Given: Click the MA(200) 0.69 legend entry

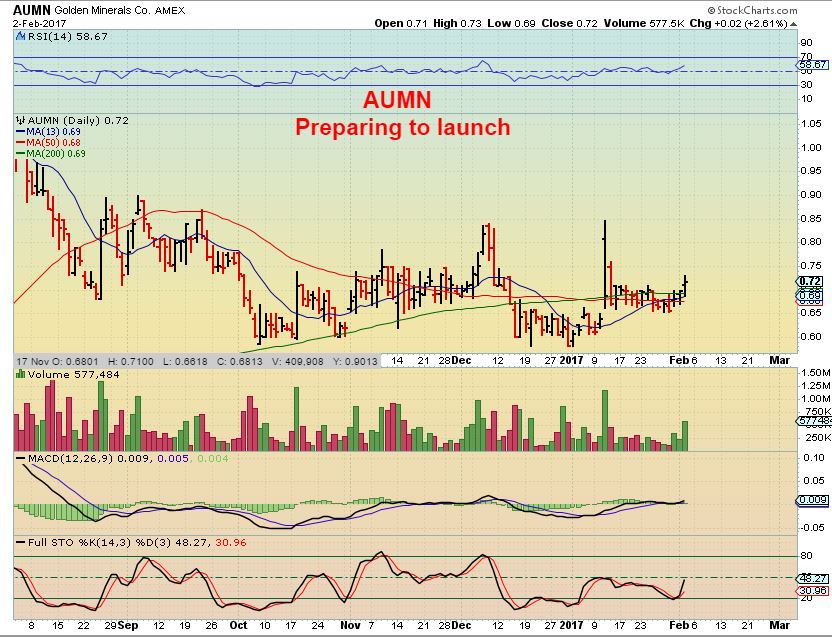Looking at the screenshot, I should pos(51,153).
